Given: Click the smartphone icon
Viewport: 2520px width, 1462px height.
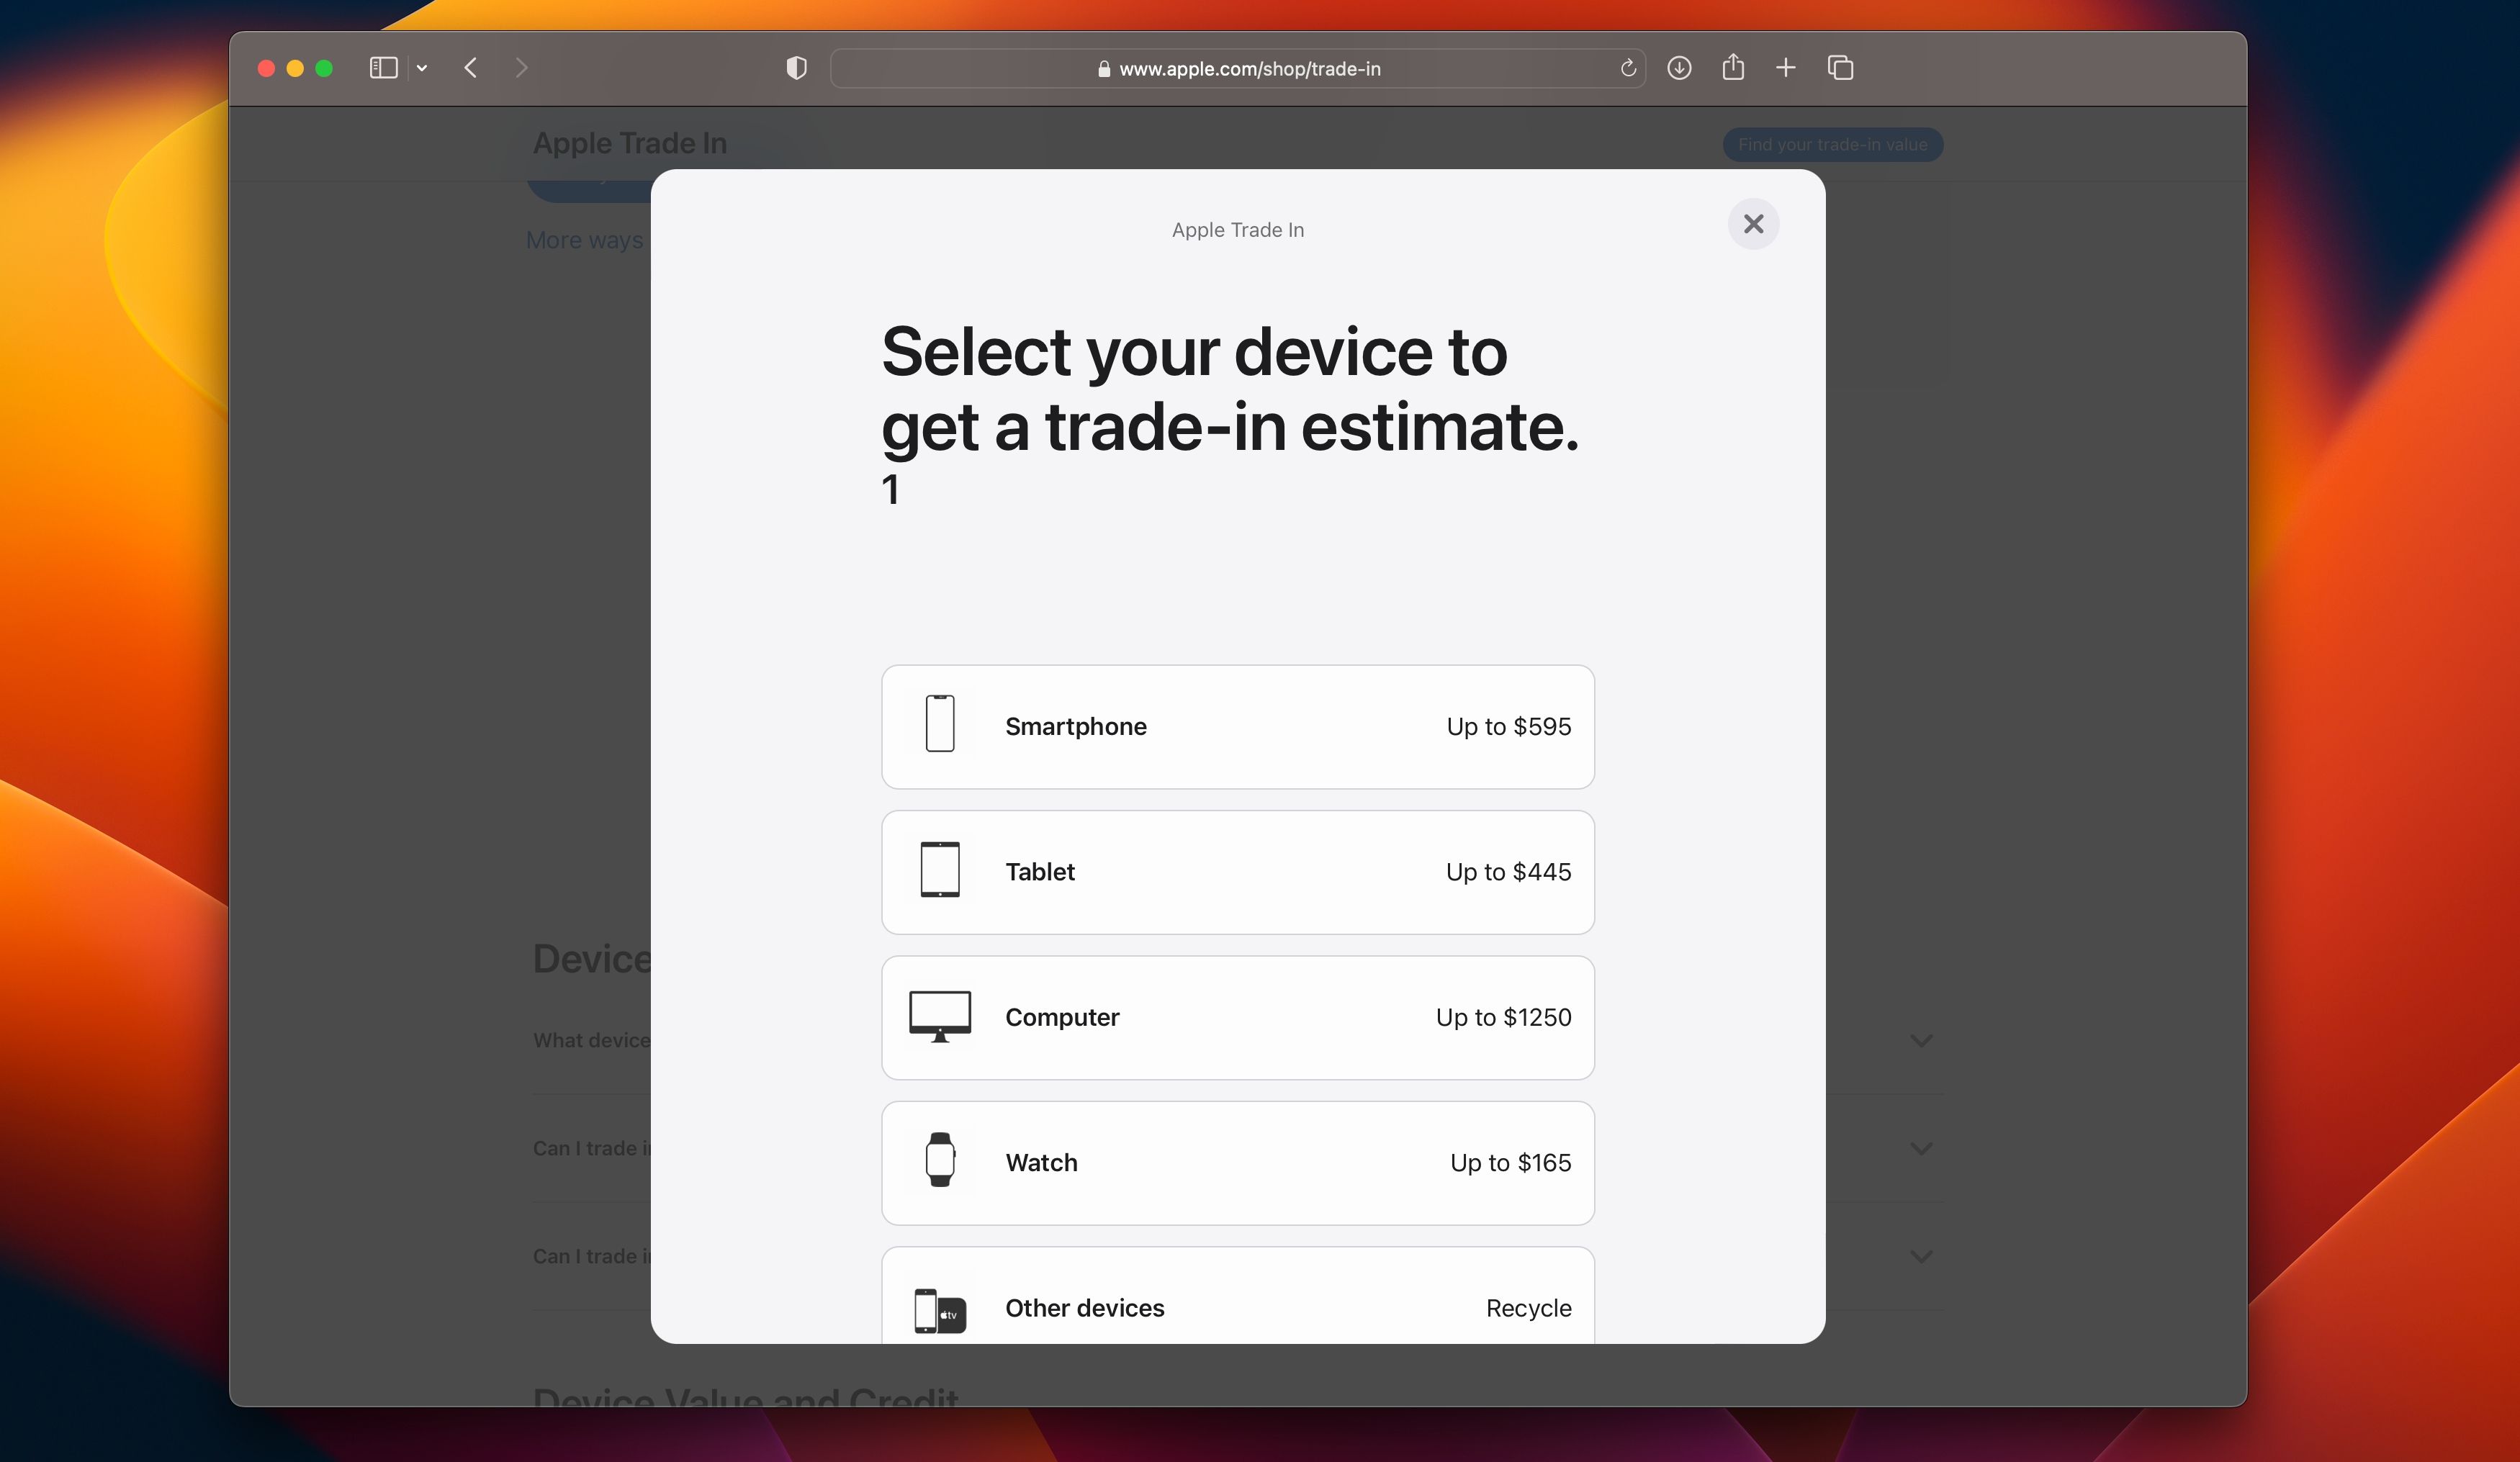Looking at the screenshot, I should point(940,724).
